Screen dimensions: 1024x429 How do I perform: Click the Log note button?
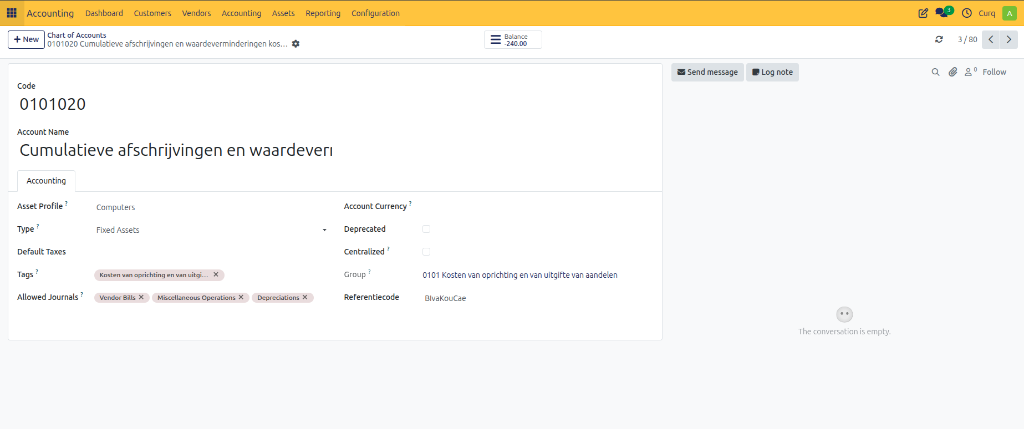coord(773,72)
